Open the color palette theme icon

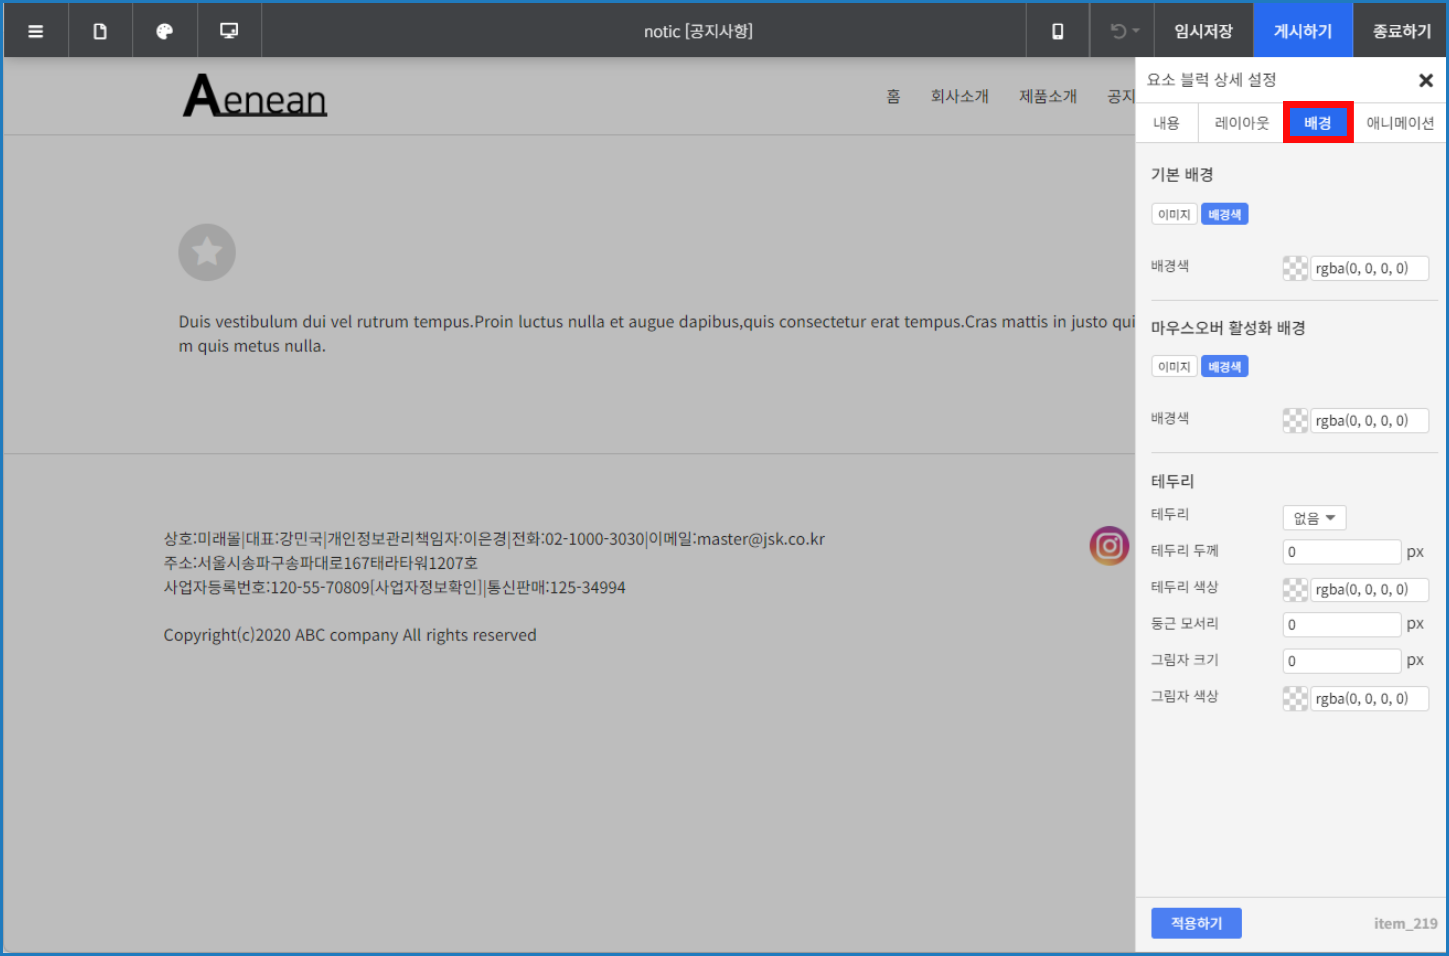[165, 31]
